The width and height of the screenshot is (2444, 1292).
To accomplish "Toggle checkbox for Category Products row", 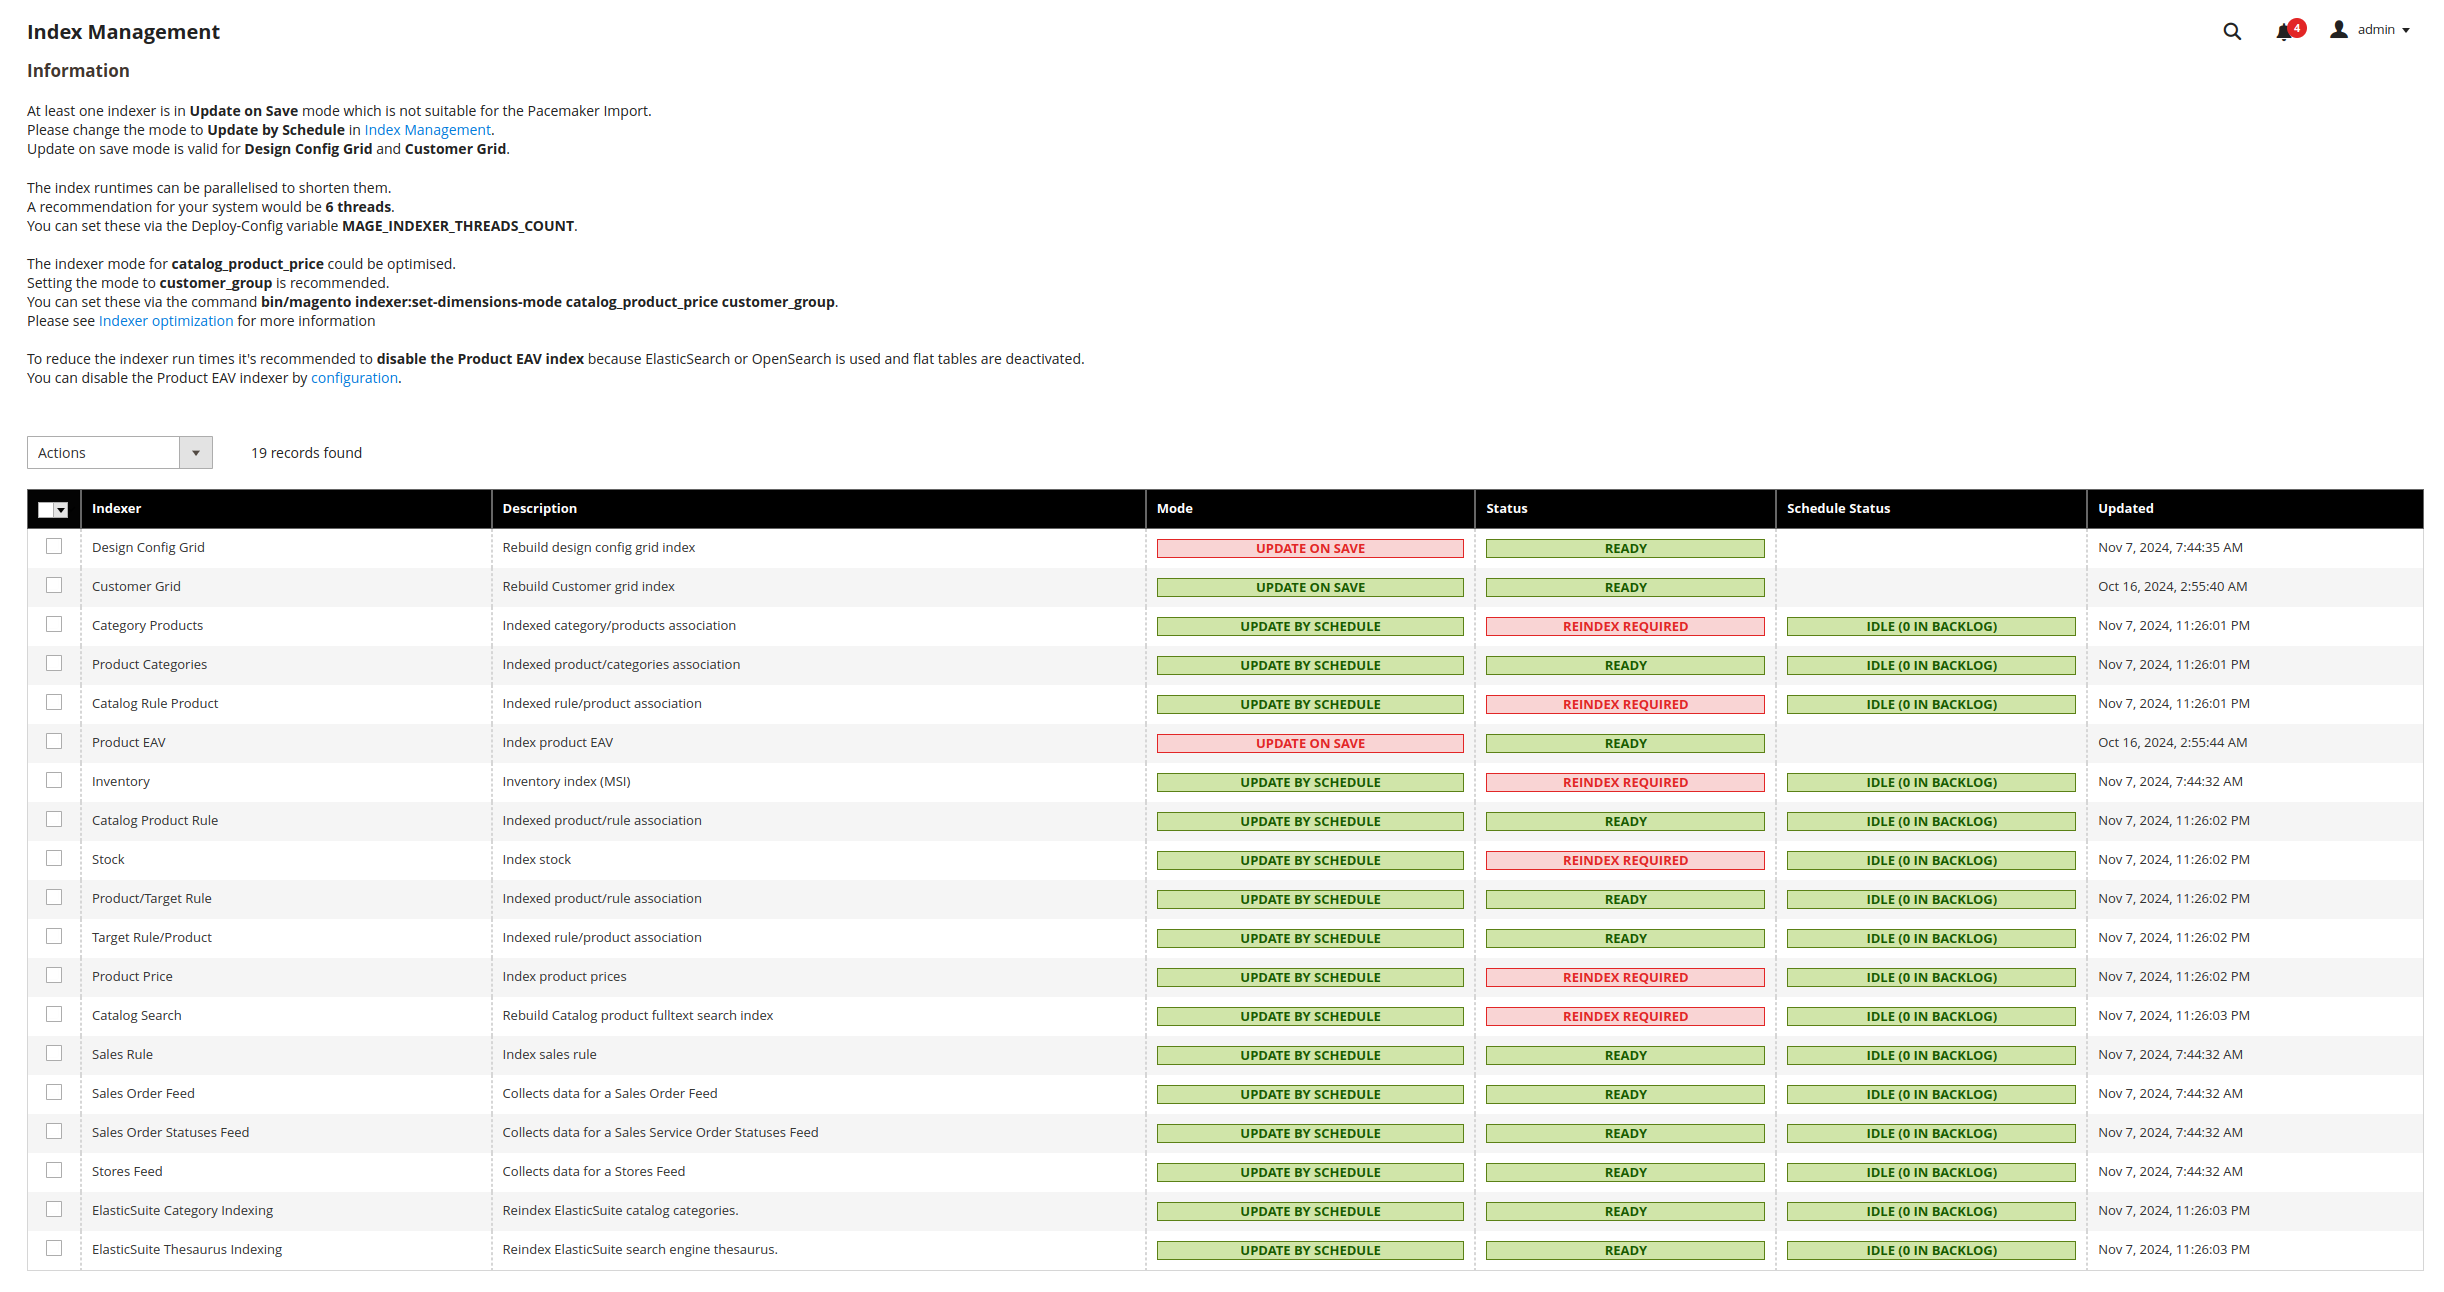I will [53, 624].
